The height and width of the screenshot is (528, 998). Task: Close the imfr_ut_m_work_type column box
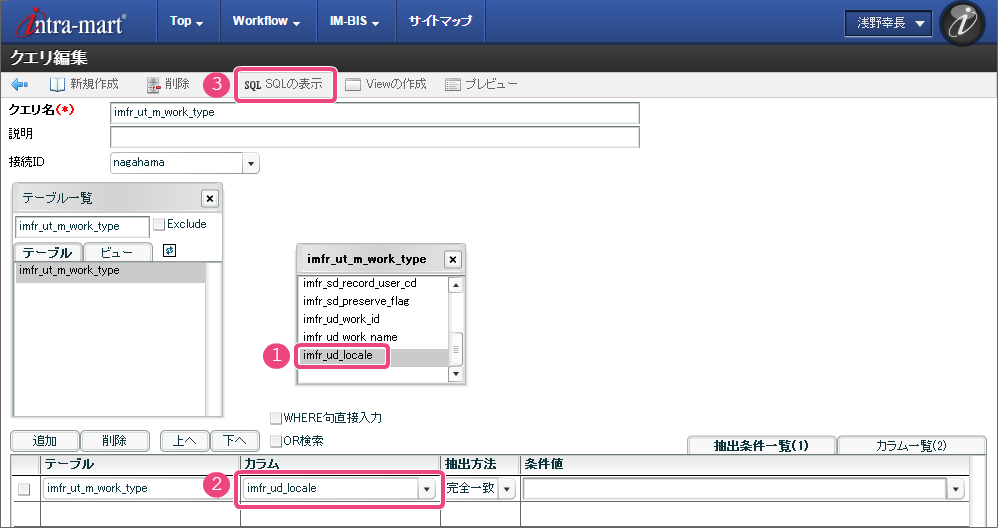[452, 260]
